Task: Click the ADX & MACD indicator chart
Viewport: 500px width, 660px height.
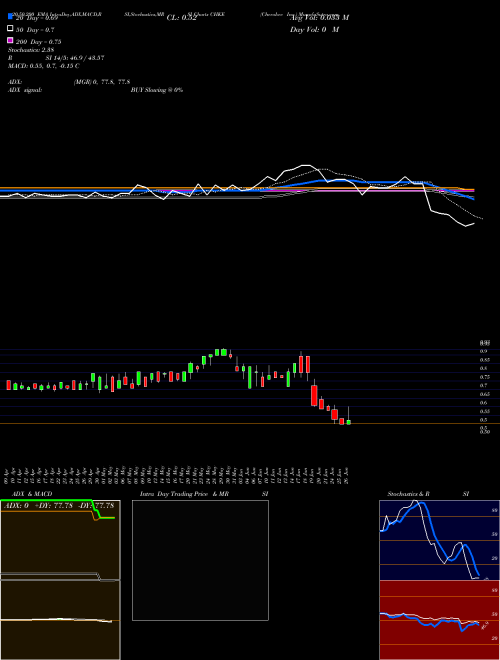Action: (x=60, y=579)
